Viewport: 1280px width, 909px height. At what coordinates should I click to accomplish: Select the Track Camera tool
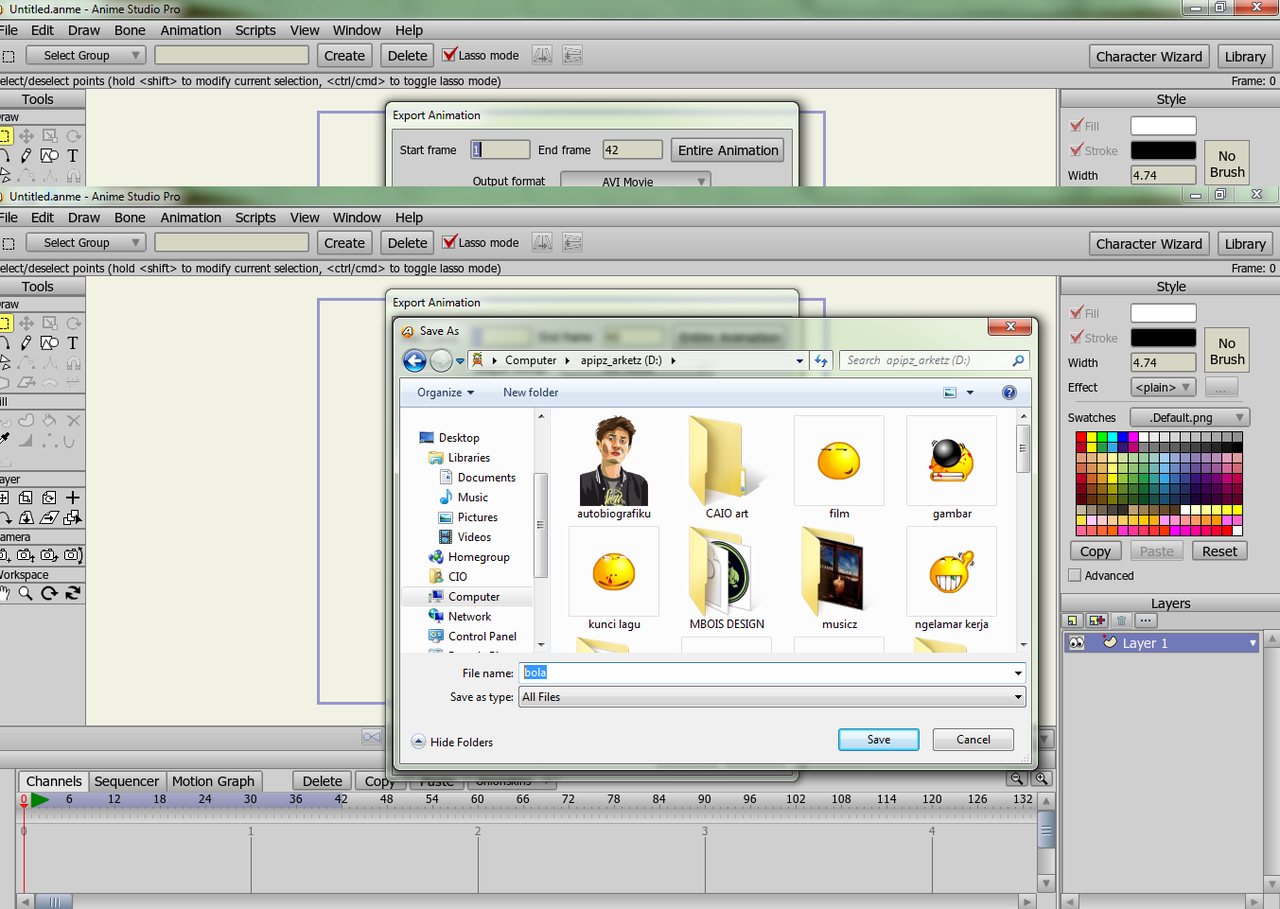tap(3, 555)
